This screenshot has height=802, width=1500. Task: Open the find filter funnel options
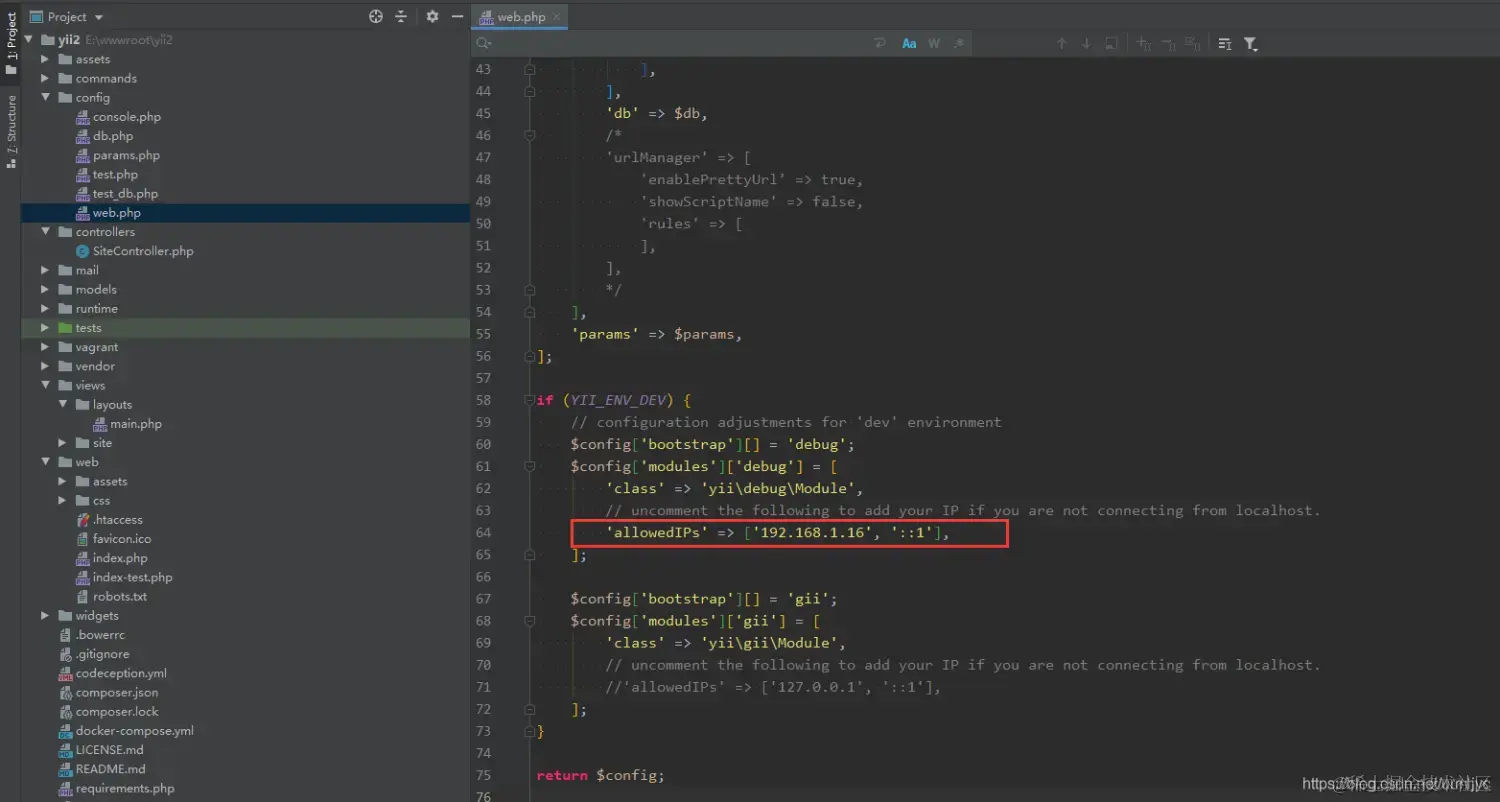[x=1250, y=43]
